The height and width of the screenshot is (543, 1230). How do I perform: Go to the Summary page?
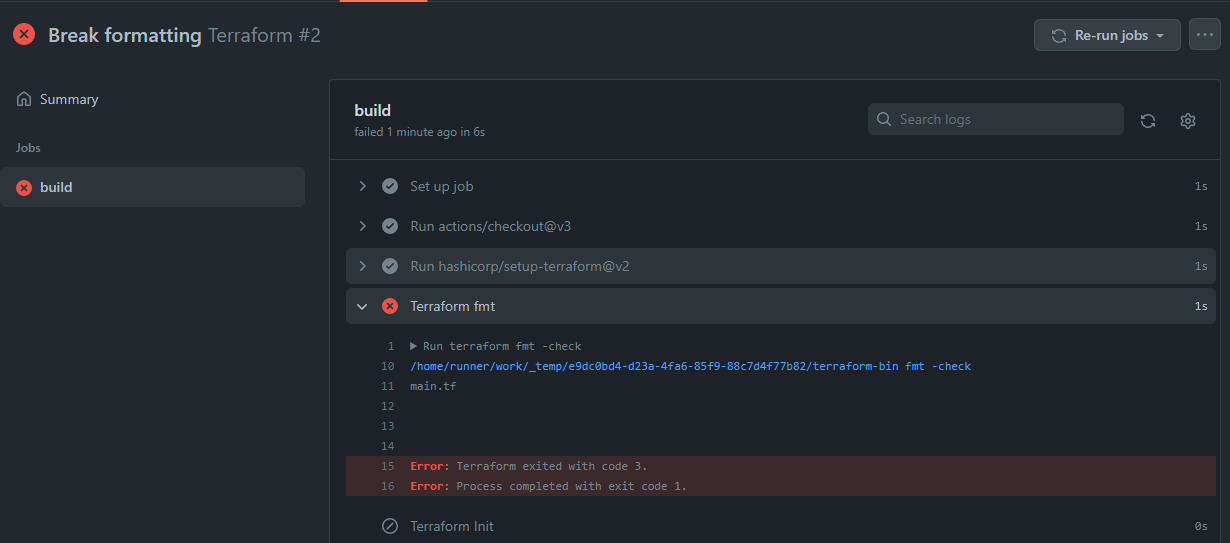pyautogui.click(x=69, y=99)
